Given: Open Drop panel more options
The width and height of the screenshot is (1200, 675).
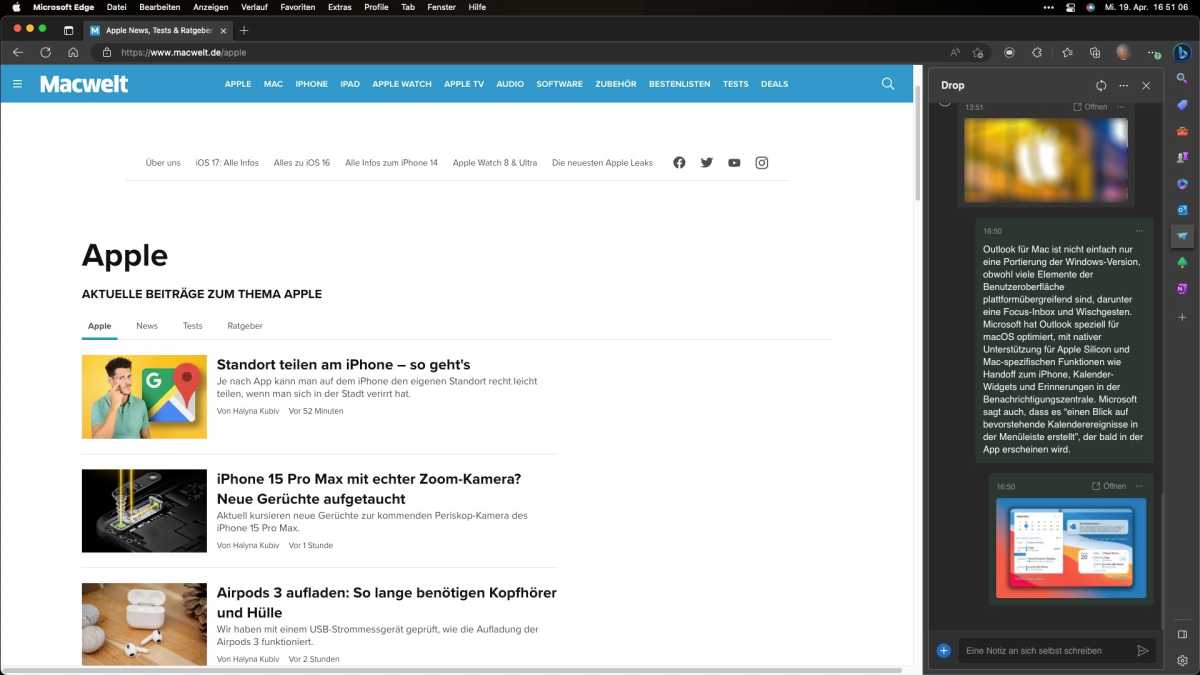Looking at the screenshot, I should (x=1124, y=86).
